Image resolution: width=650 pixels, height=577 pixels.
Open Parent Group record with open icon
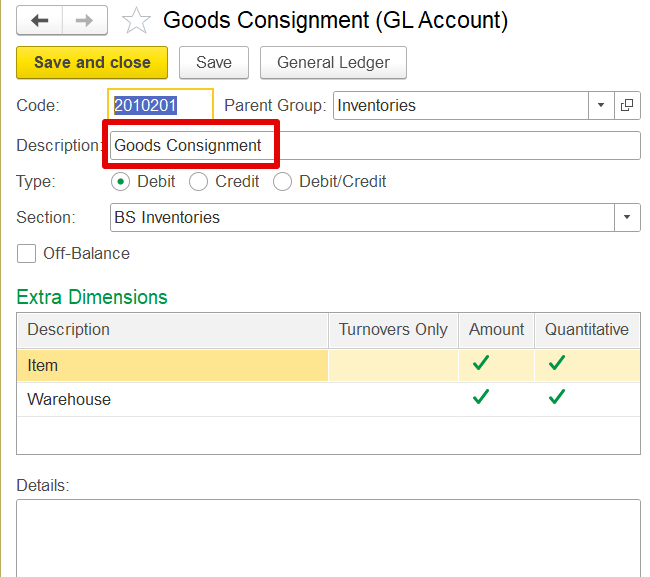pos(627,105)
